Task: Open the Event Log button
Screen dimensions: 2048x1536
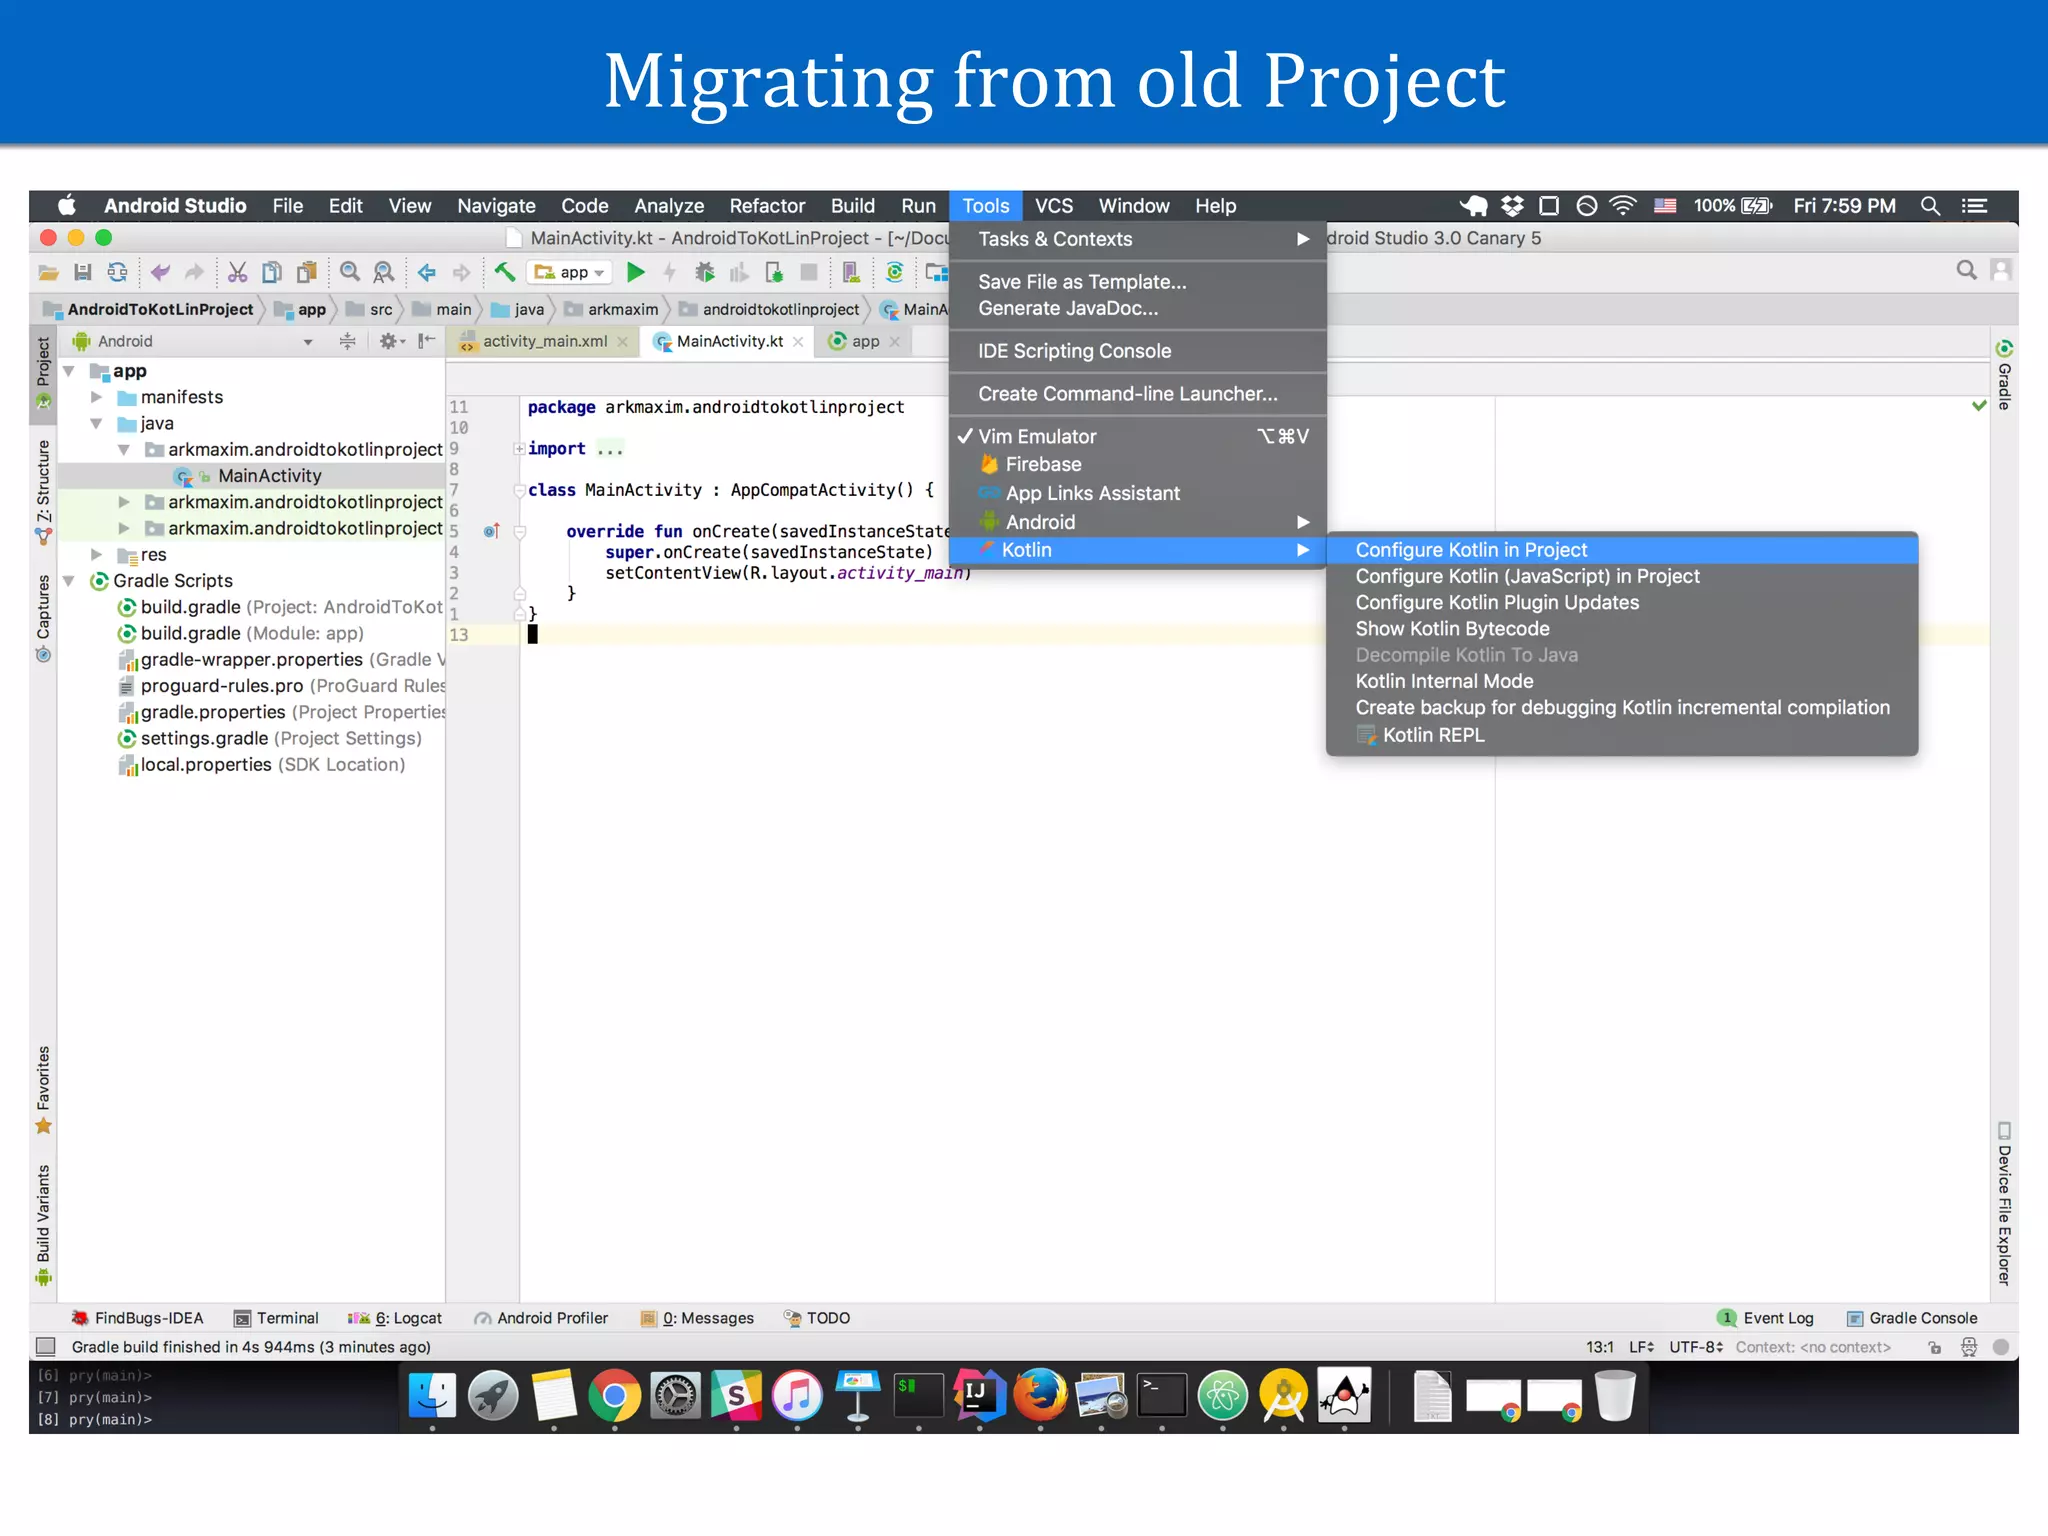Action: point(1766,1318)
